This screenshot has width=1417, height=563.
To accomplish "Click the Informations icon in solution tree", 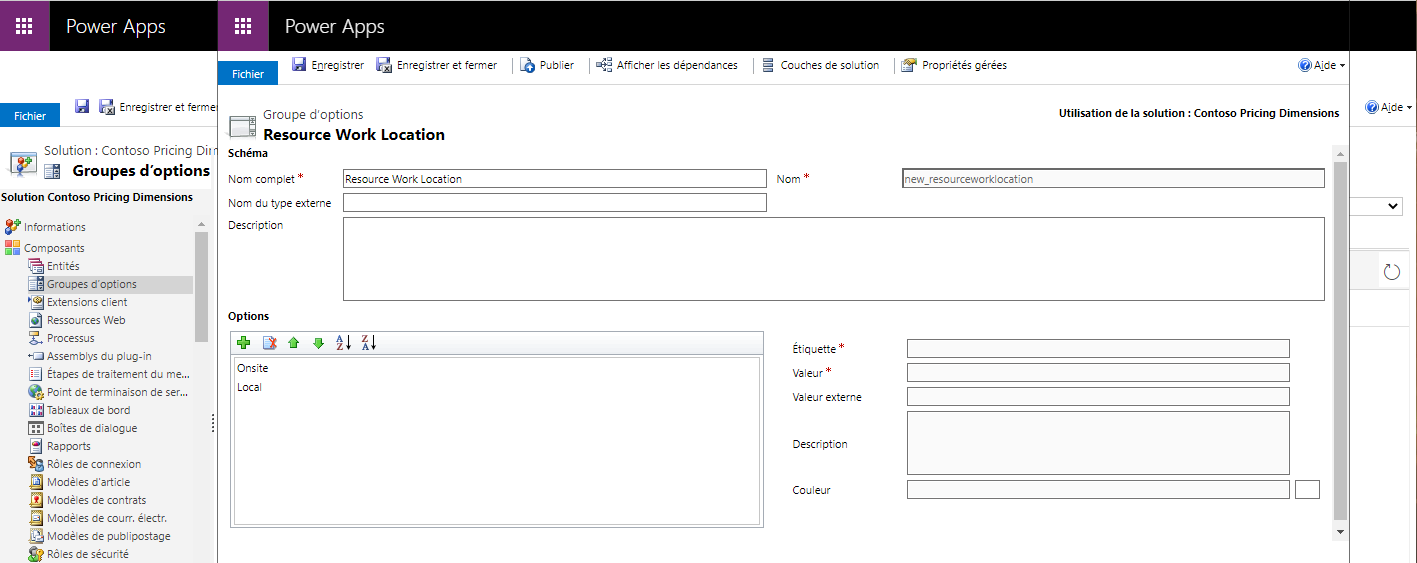I will 13,226.
